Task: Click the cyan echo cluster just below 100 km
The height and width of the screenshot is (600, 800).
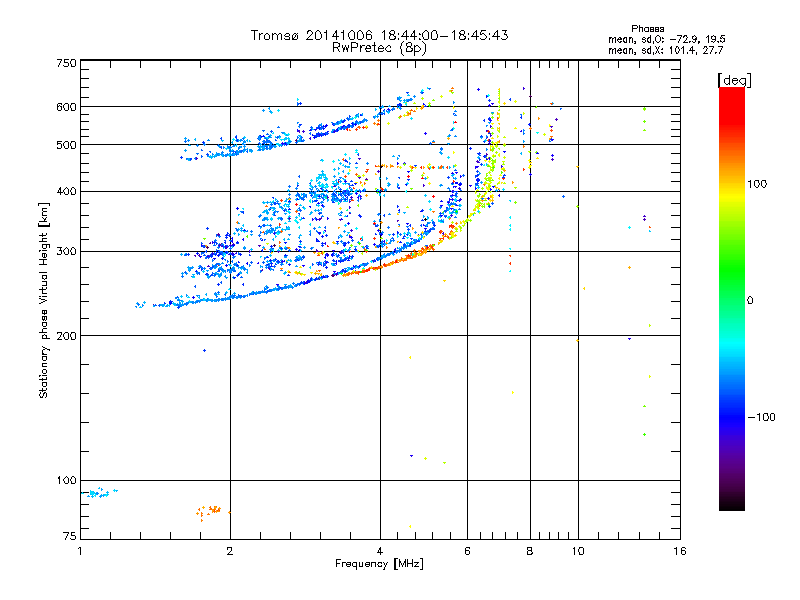Action: pyautogui.click(x=99, y=493)
